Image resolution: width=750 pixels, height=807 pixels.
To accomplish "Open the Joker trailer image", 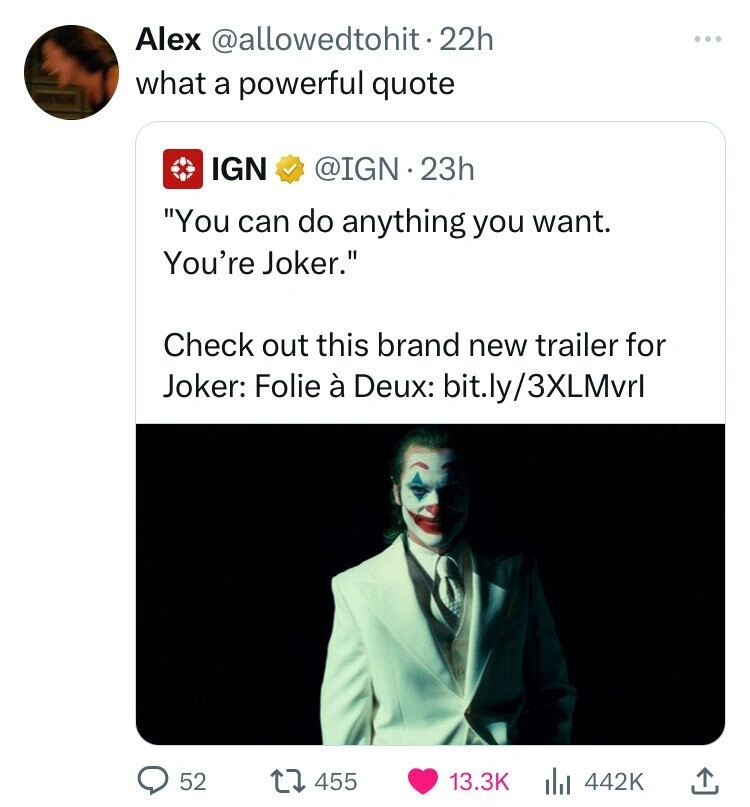I will [x=430, y=584].
